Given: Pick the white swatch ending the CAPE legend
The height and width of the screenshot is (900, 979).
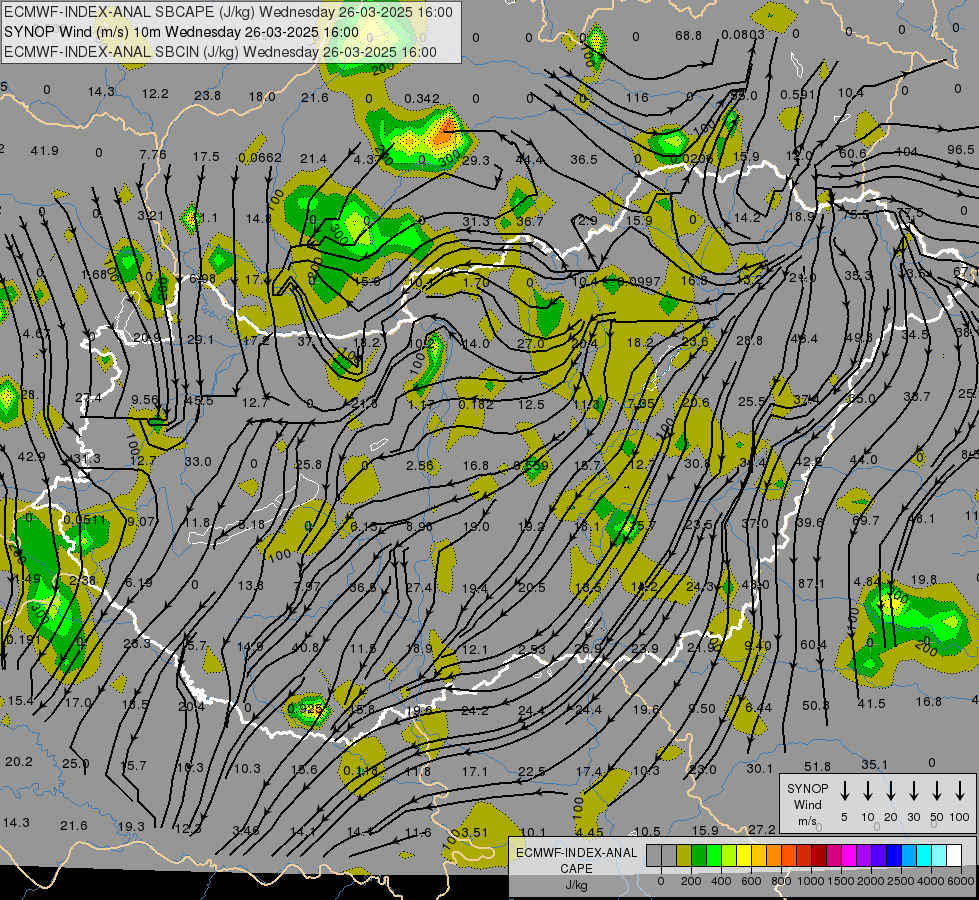Looking at the screenshot, I should click(954, 855).
